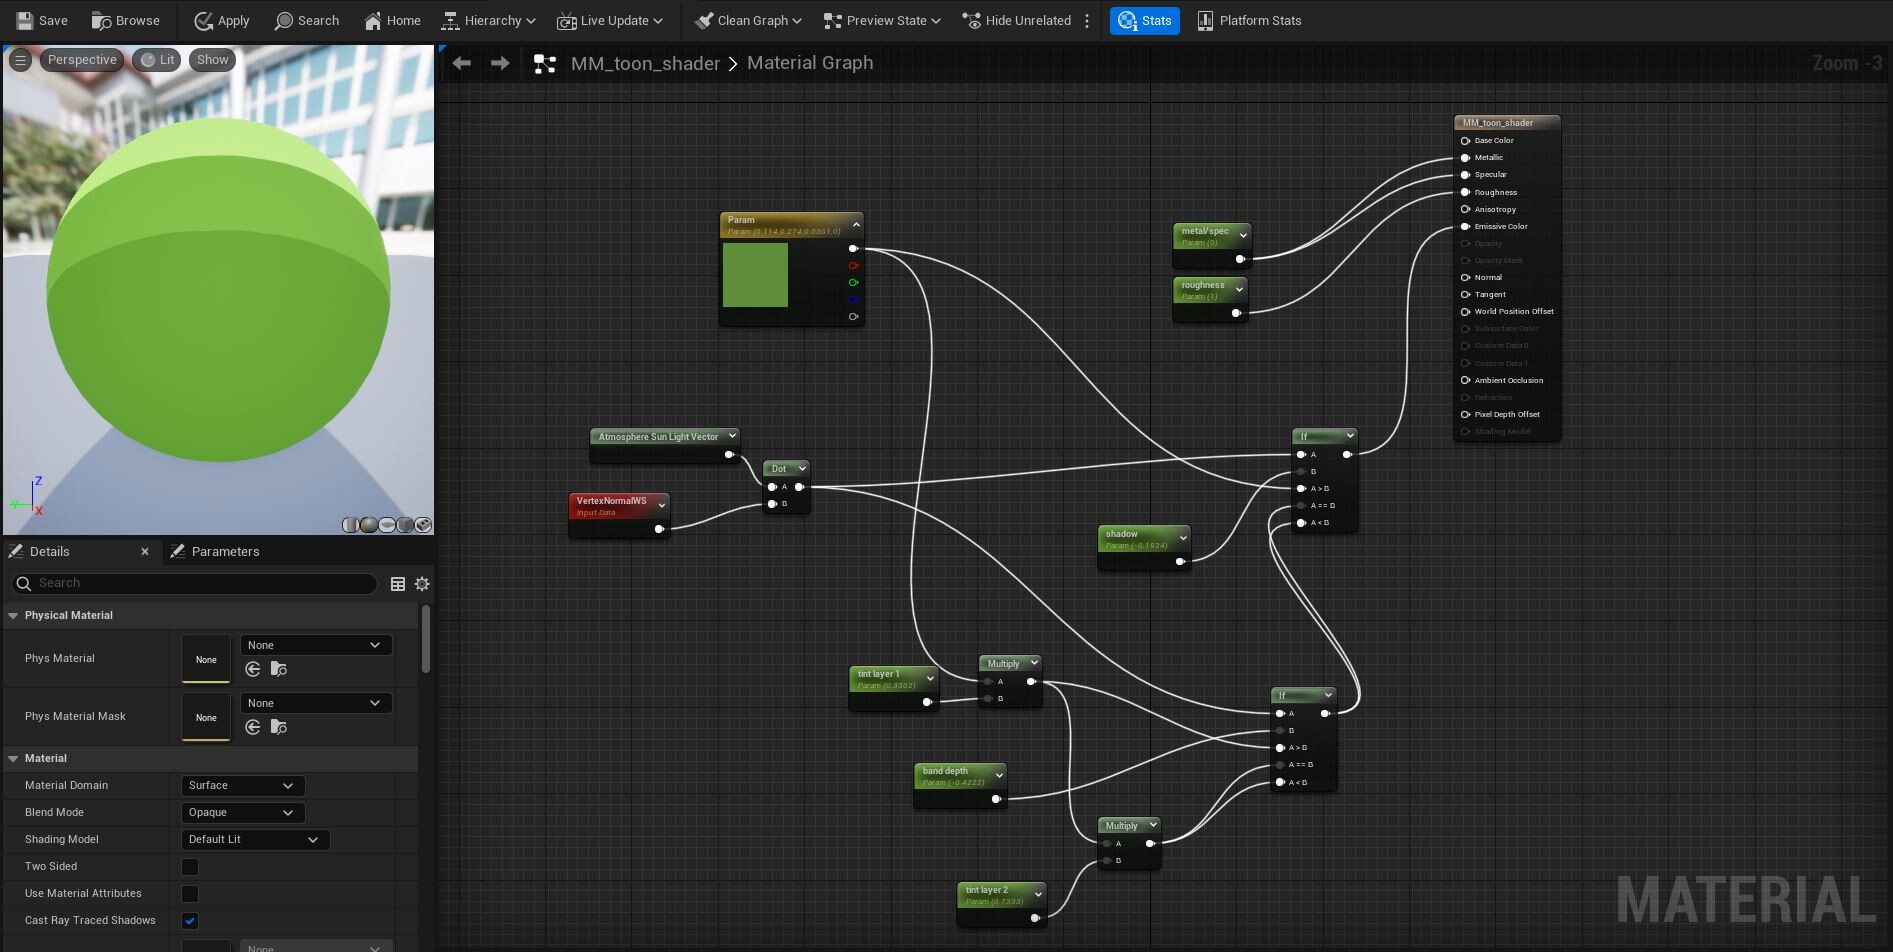Open the Clean Graph dropdown

click(748, 20)
